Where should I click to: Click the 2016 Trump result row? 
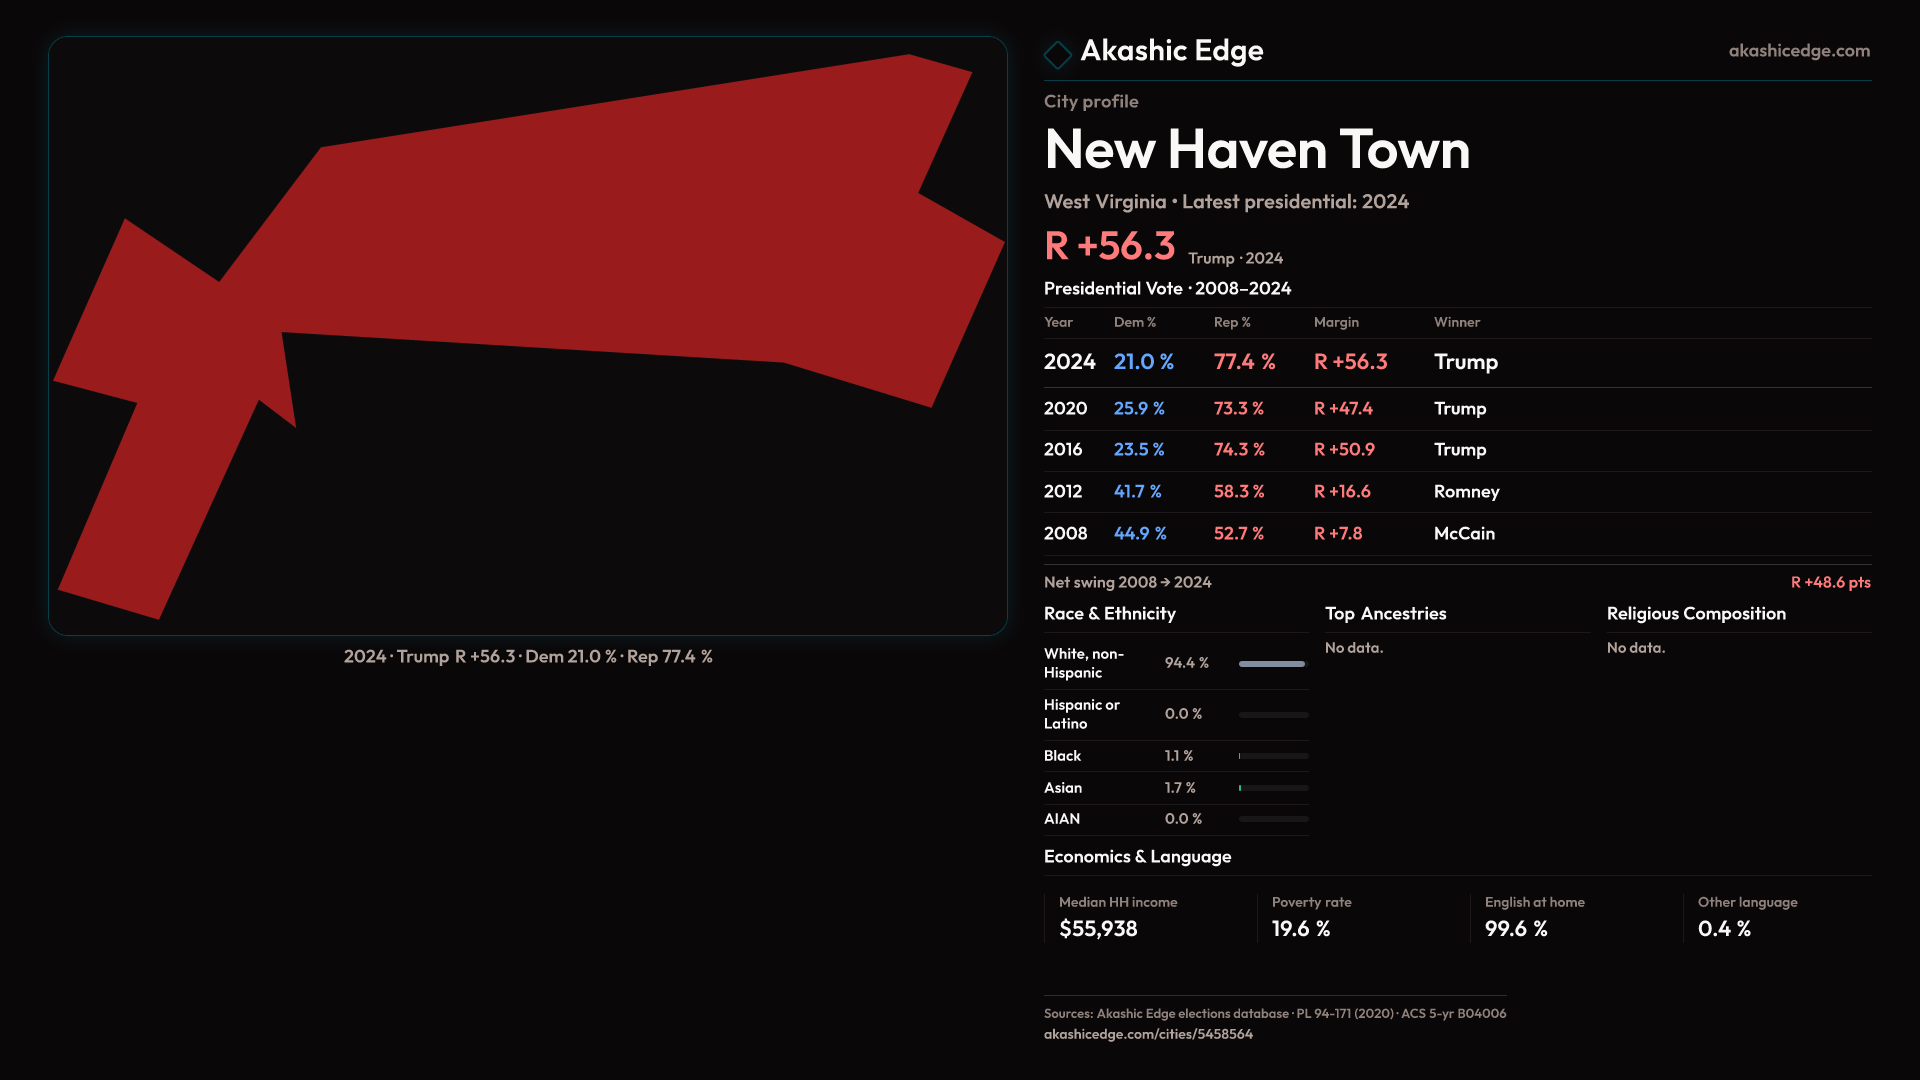[x=1456, y=450]
